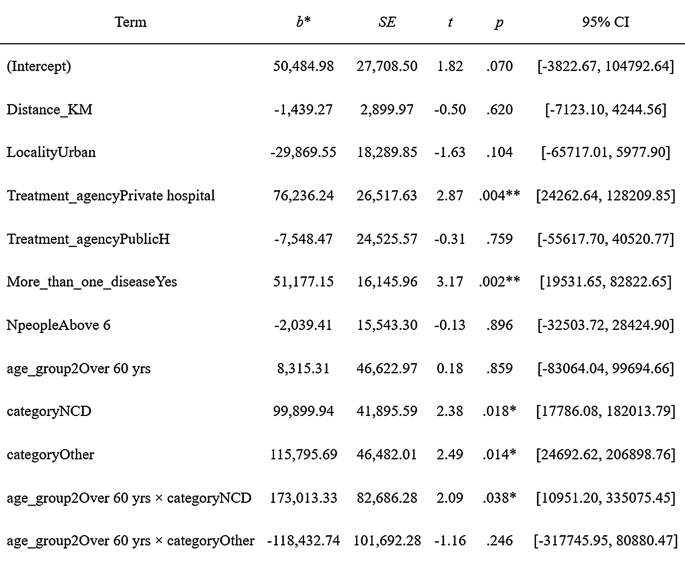The width and height of the screenshot is (685, 562).
Task: Click the intercept coefficient value 50,484.98
Action: [x=304, y=65]
